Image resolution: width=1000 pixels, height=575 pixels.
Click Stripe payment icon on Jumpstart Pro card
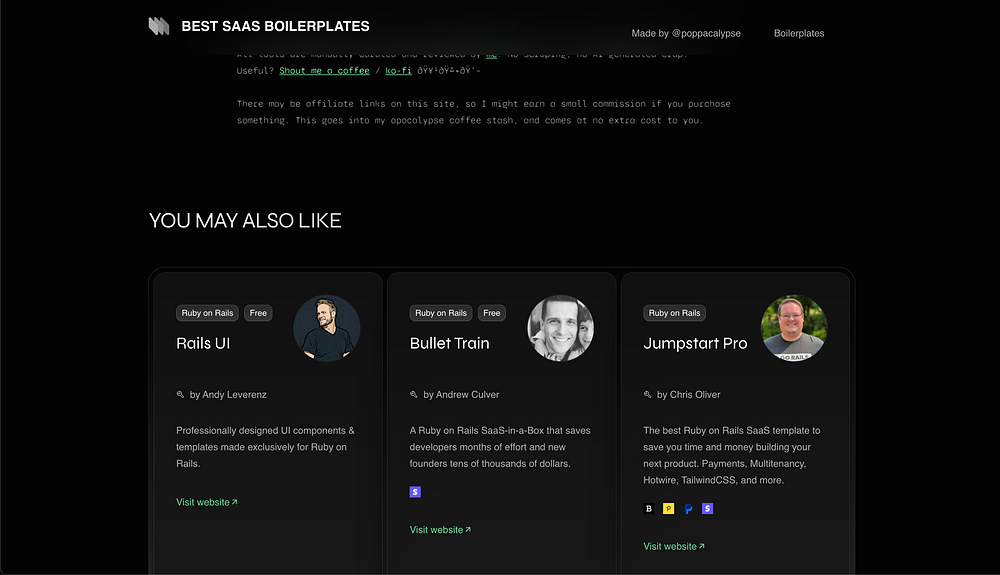[707, 509]
